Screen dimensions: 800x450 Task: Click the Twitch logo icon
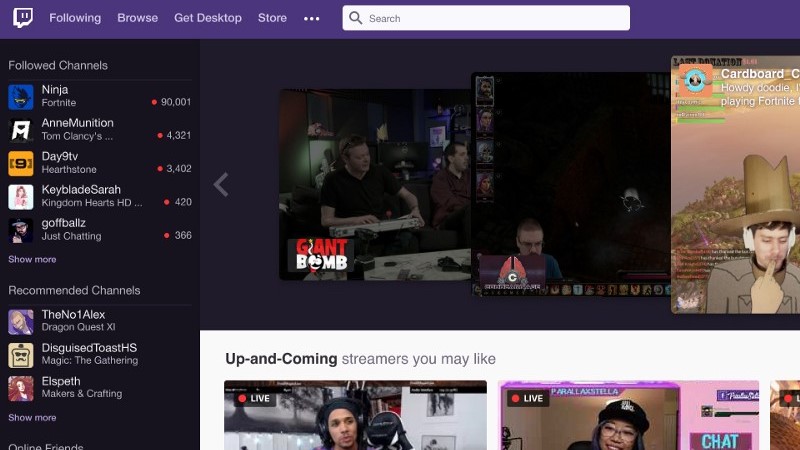[x=23, y=18]
